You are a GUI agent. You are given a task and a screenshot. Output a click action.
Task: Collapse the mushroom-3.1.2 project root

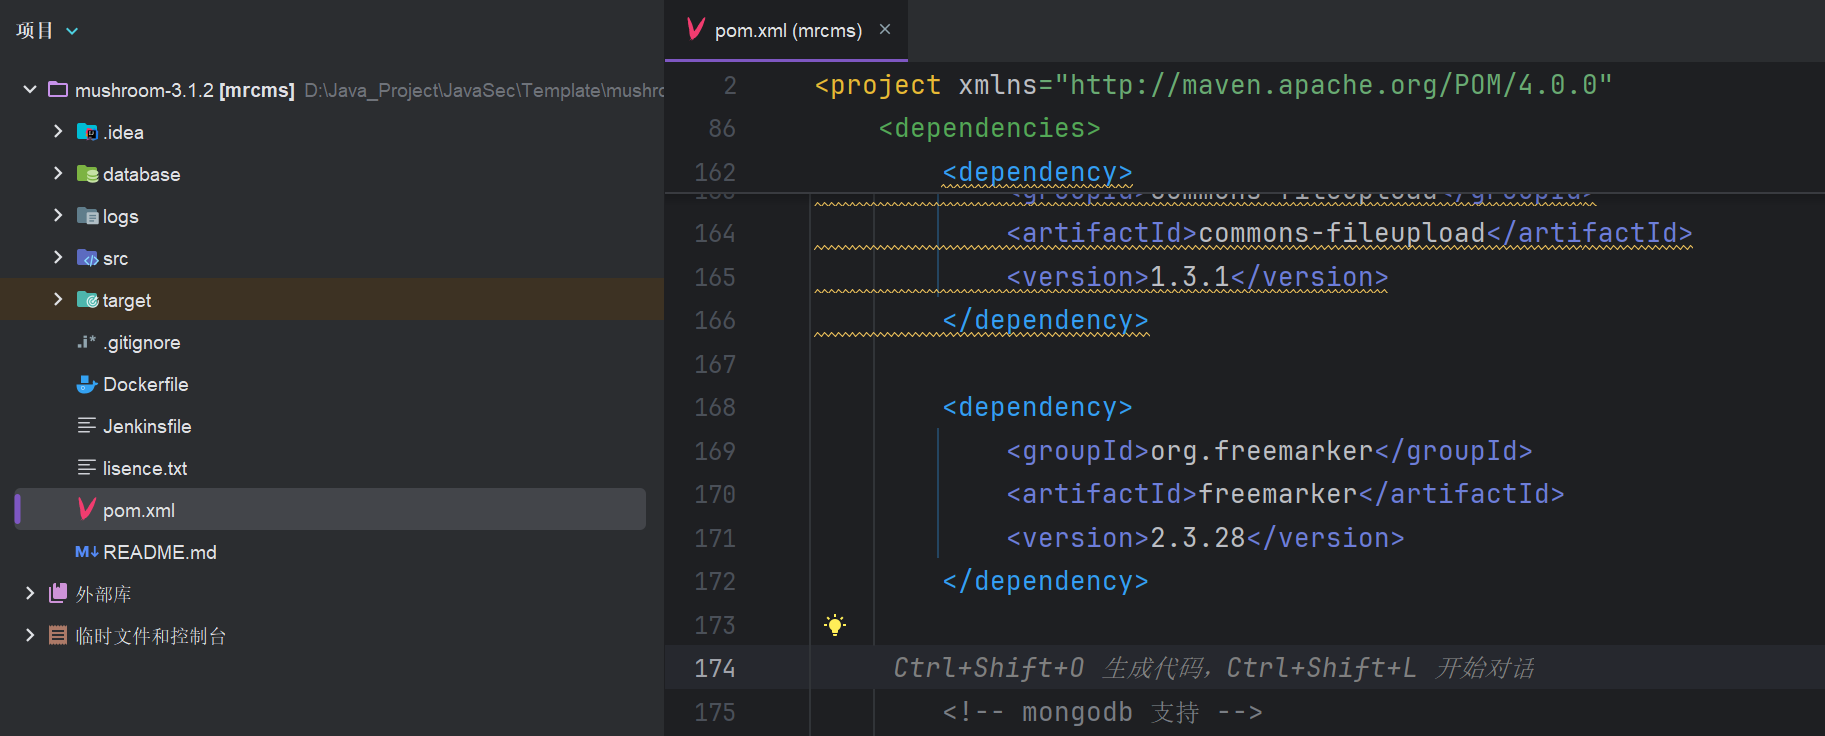pos(30,90)
